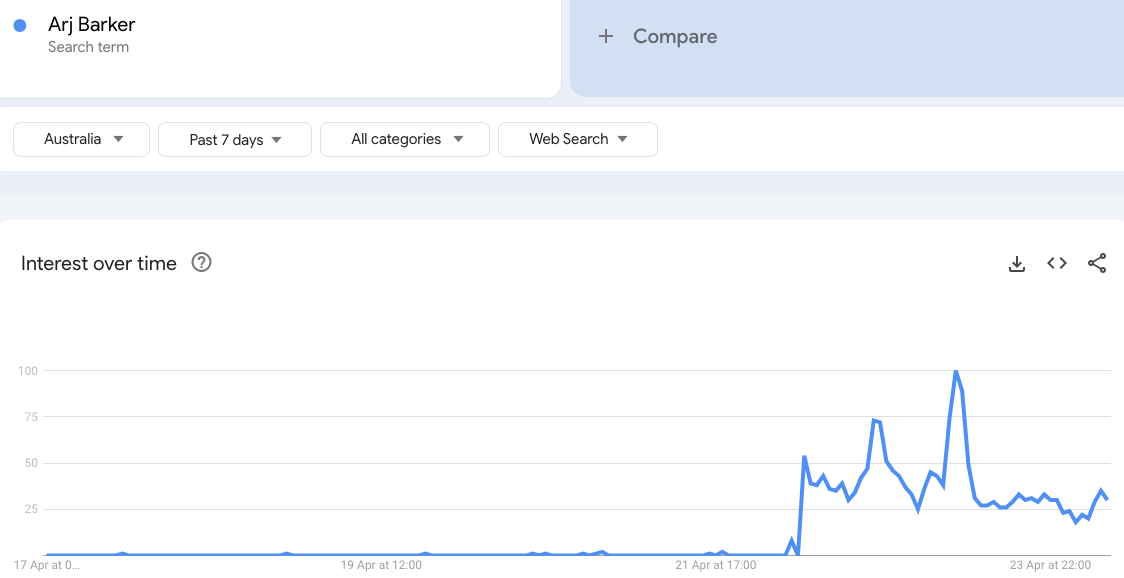Open the Web Search type dropdown
Screen dimensions: 1124x578
pyautogui.click(x=578, y=139)
